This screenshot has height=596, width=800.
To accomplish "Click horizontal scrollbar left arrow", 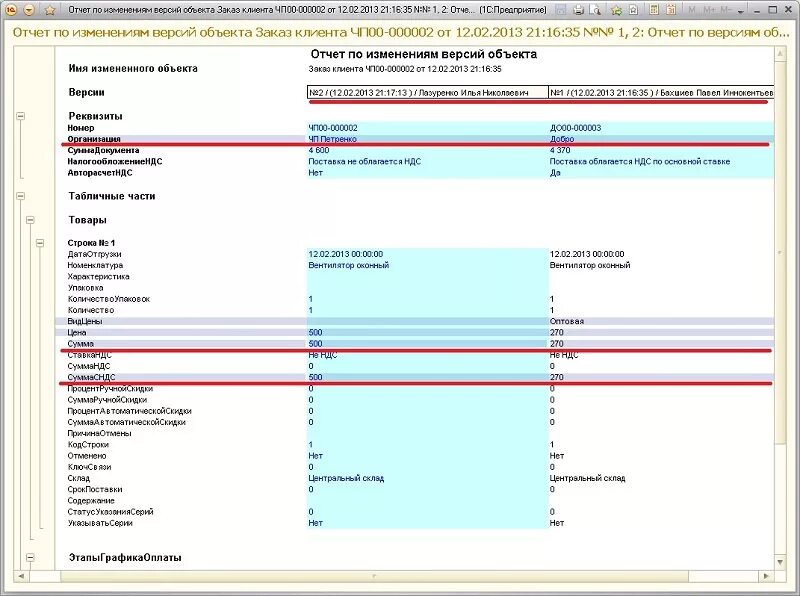I will (x=21, y=576).
